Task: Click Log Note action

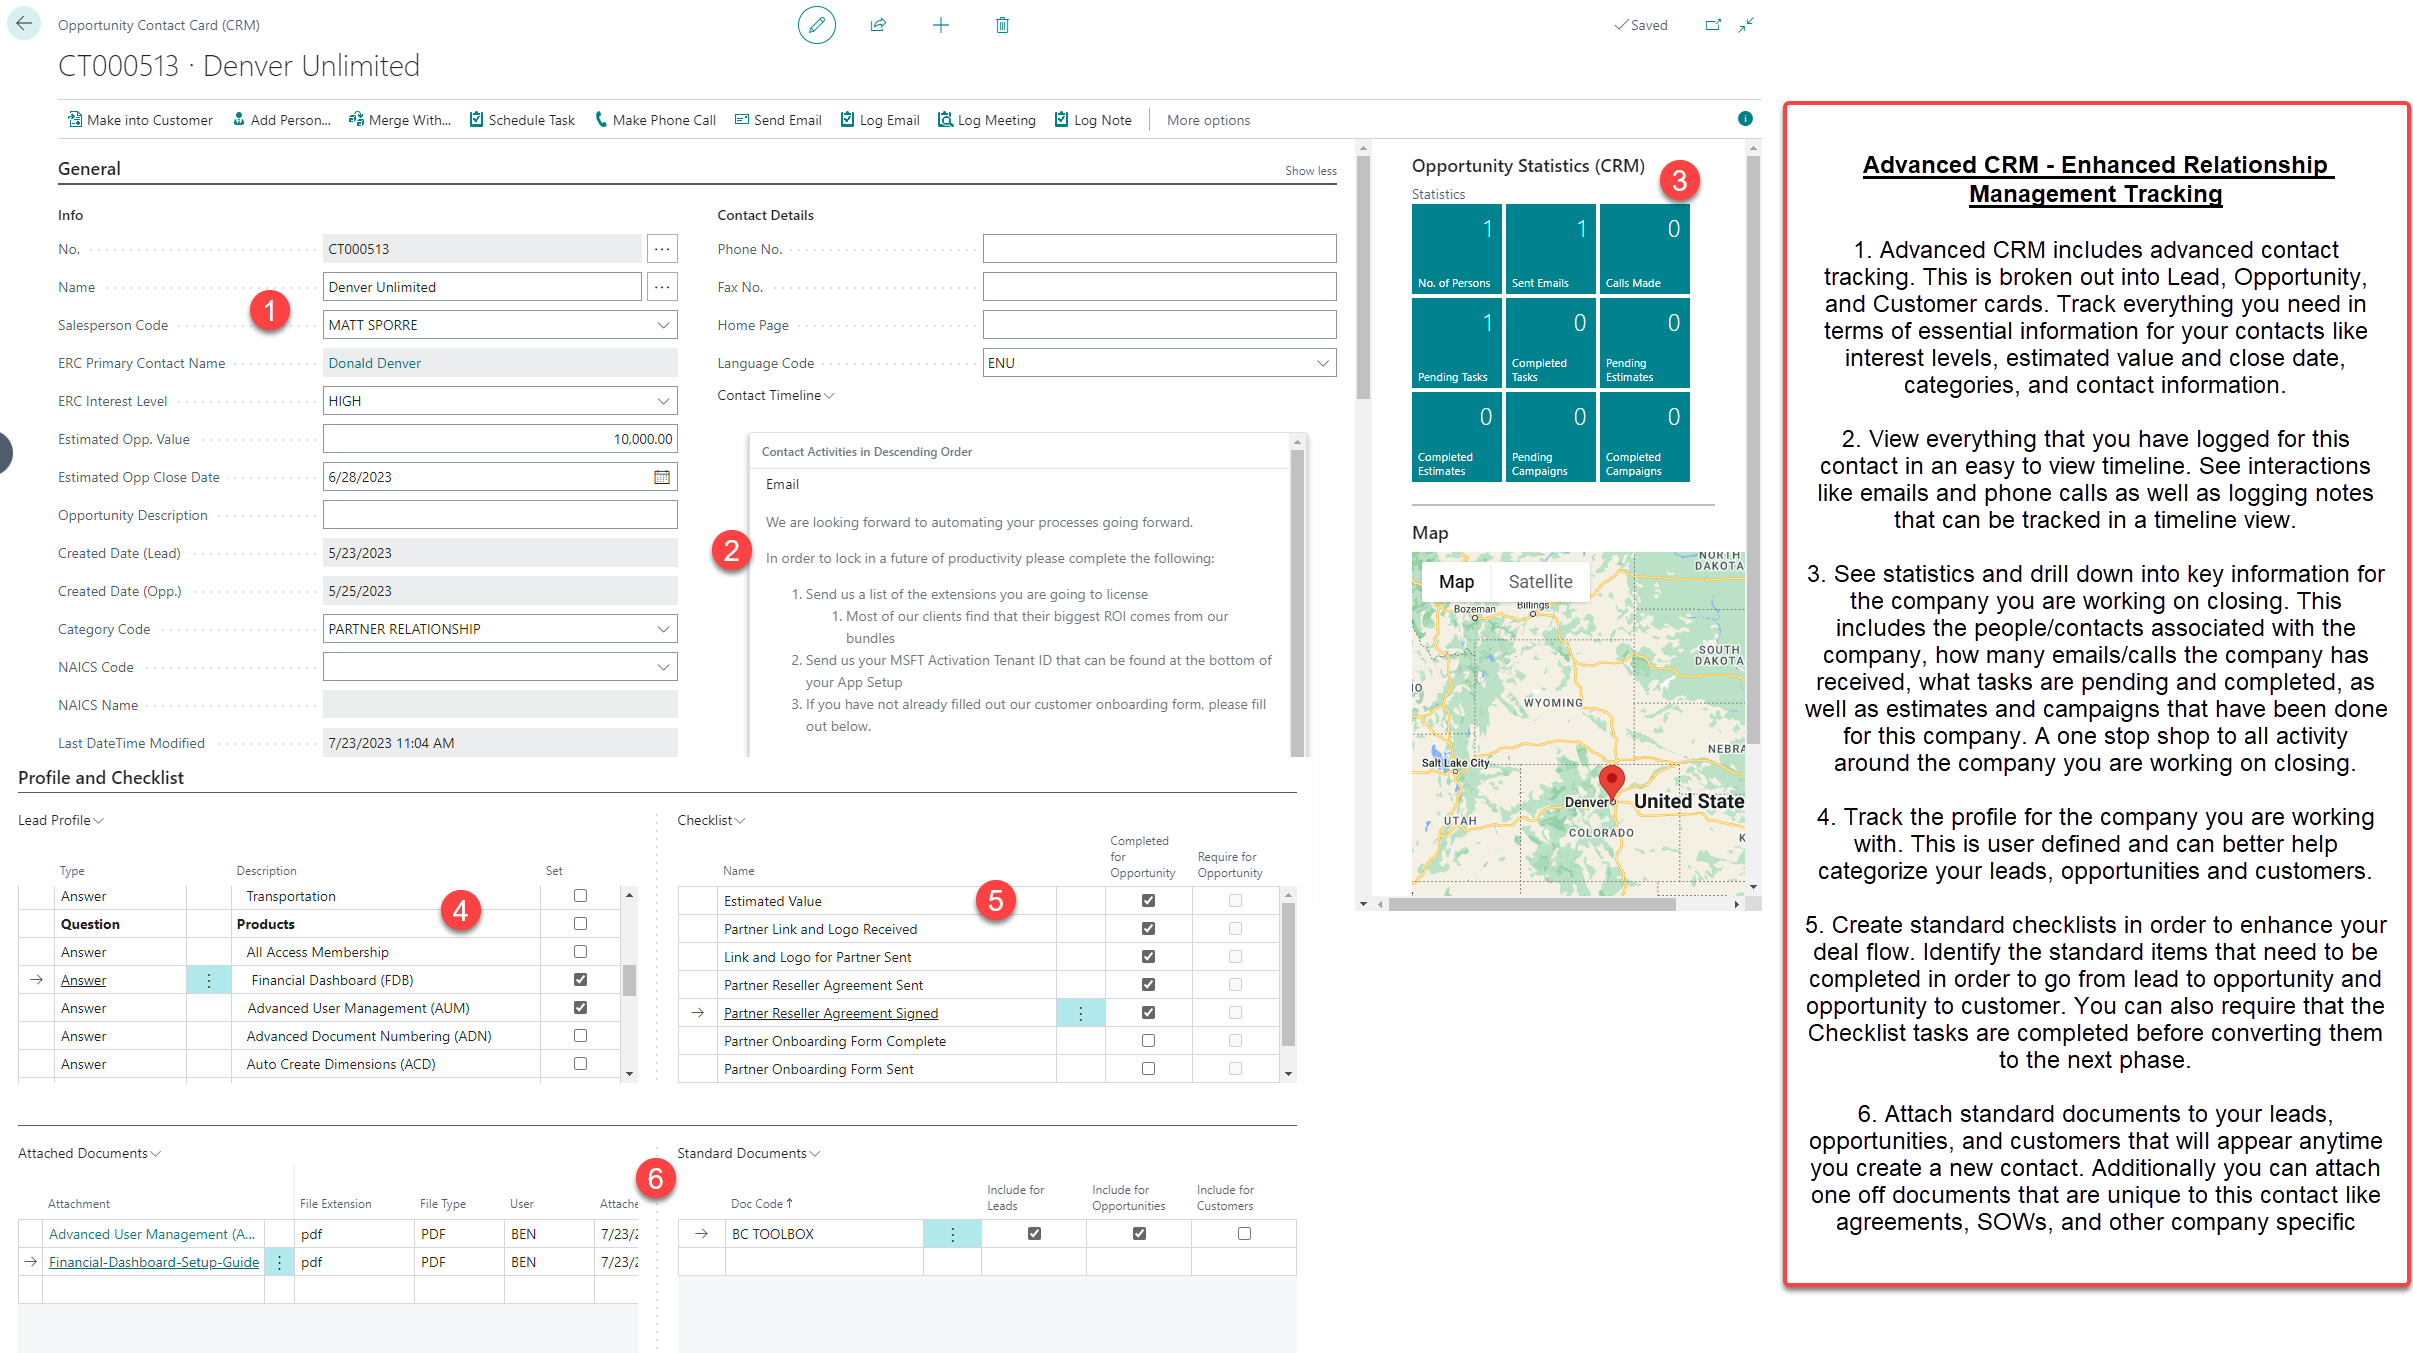Action: pos(1093,120)
